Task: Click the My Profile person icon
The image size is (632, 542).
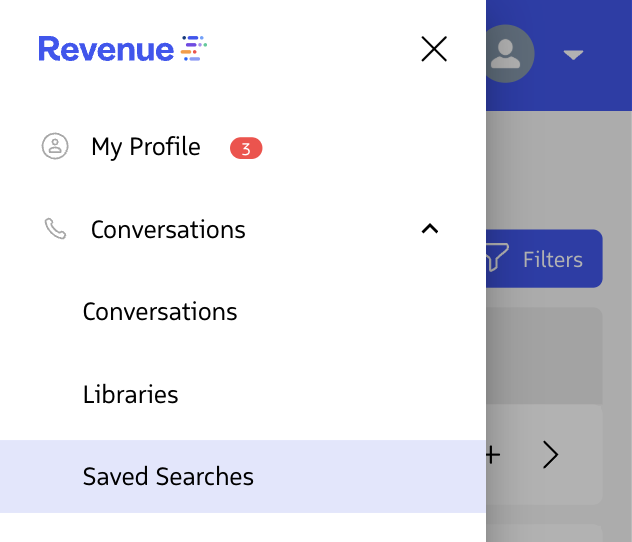Action: tap(55, 146)
